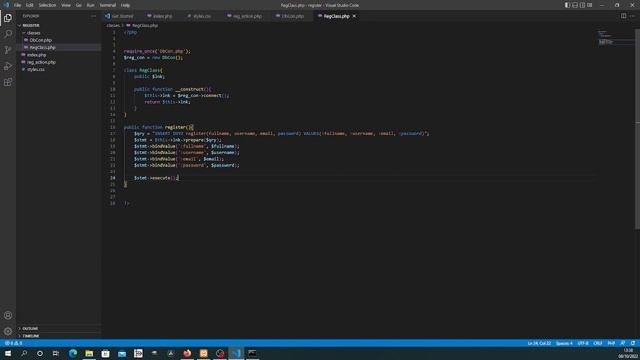Click the classes breadcrumb segment

pyautogui.click(x=113, y=25)
